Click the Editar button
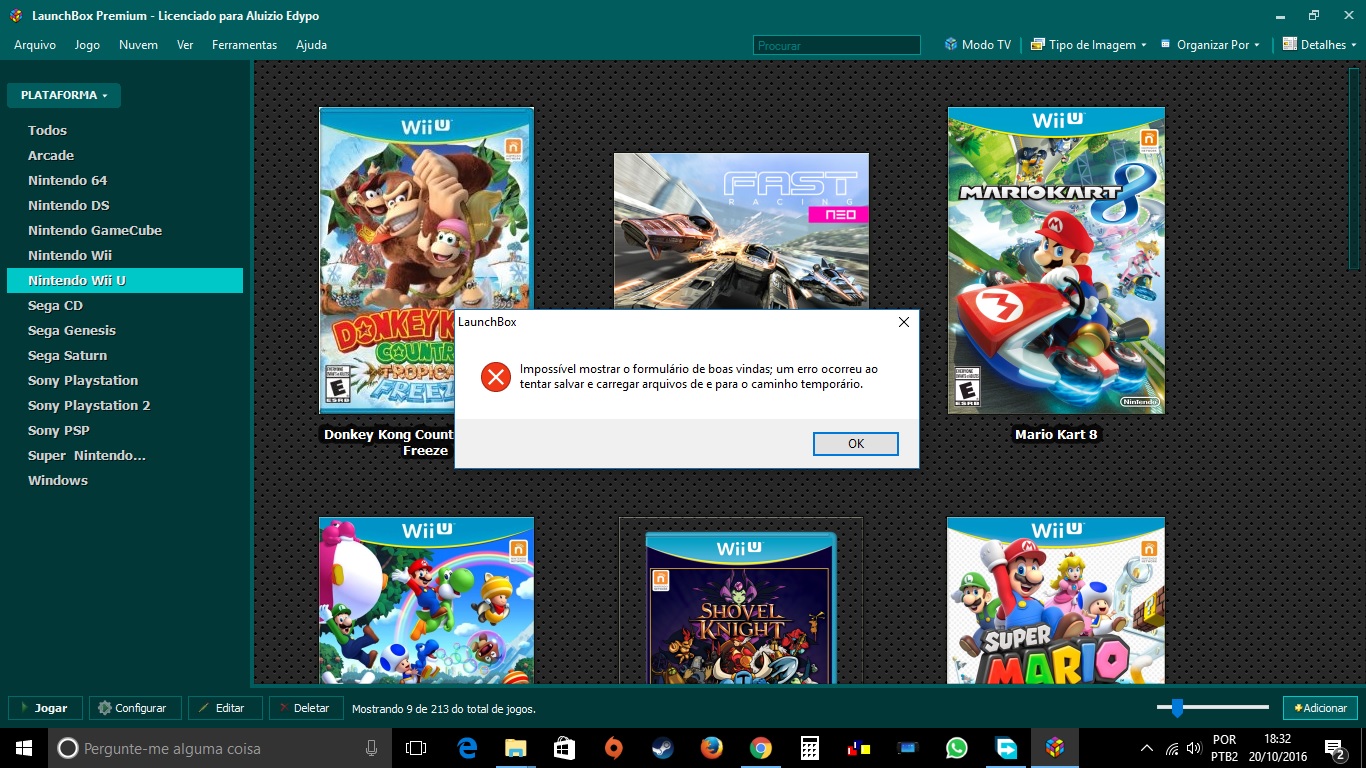 (x=225, y=708)
